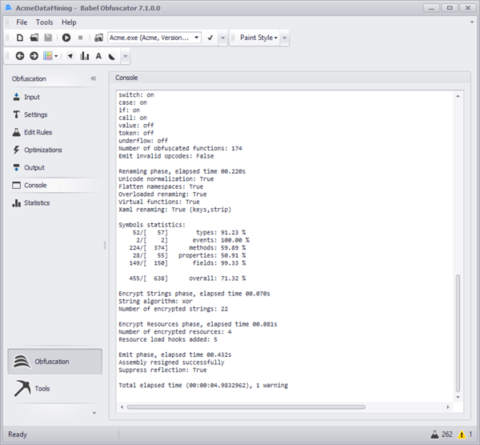Stop obfuscation with stop icon
Viewport: 480px width, 445px height.
point(80,38)
